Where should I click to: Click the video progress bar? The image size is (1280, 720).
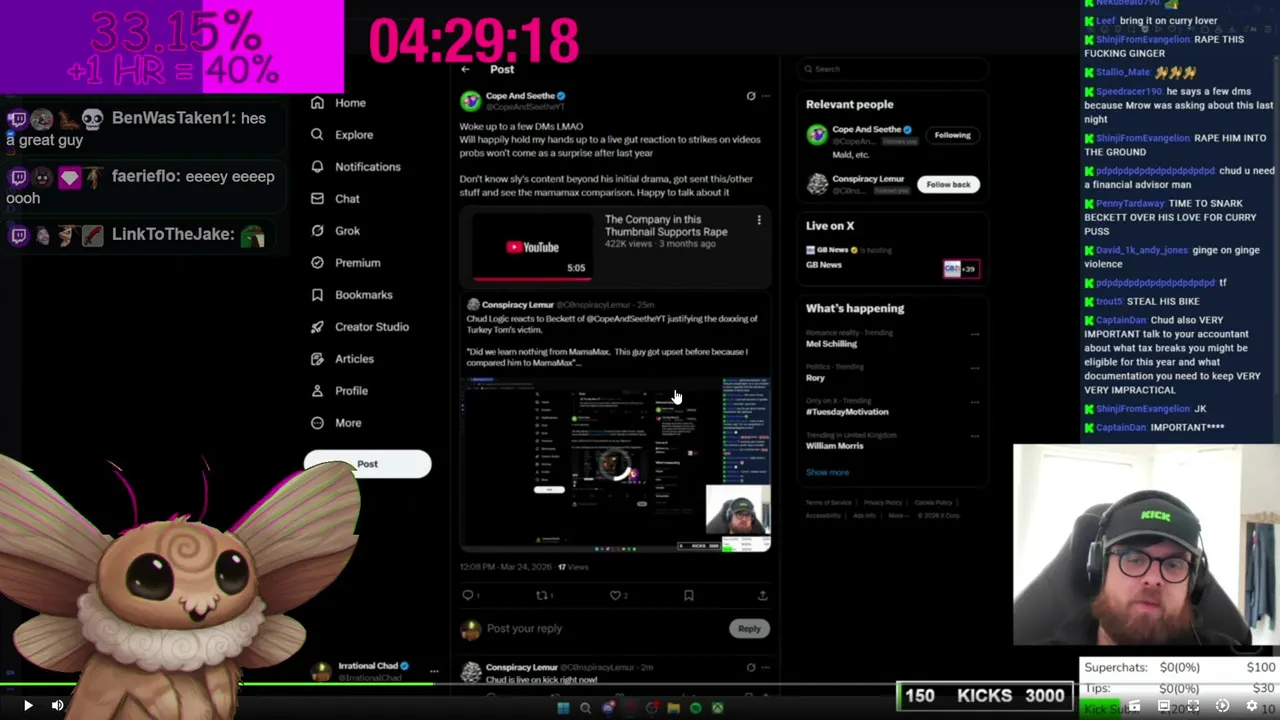tap(640, 686)
